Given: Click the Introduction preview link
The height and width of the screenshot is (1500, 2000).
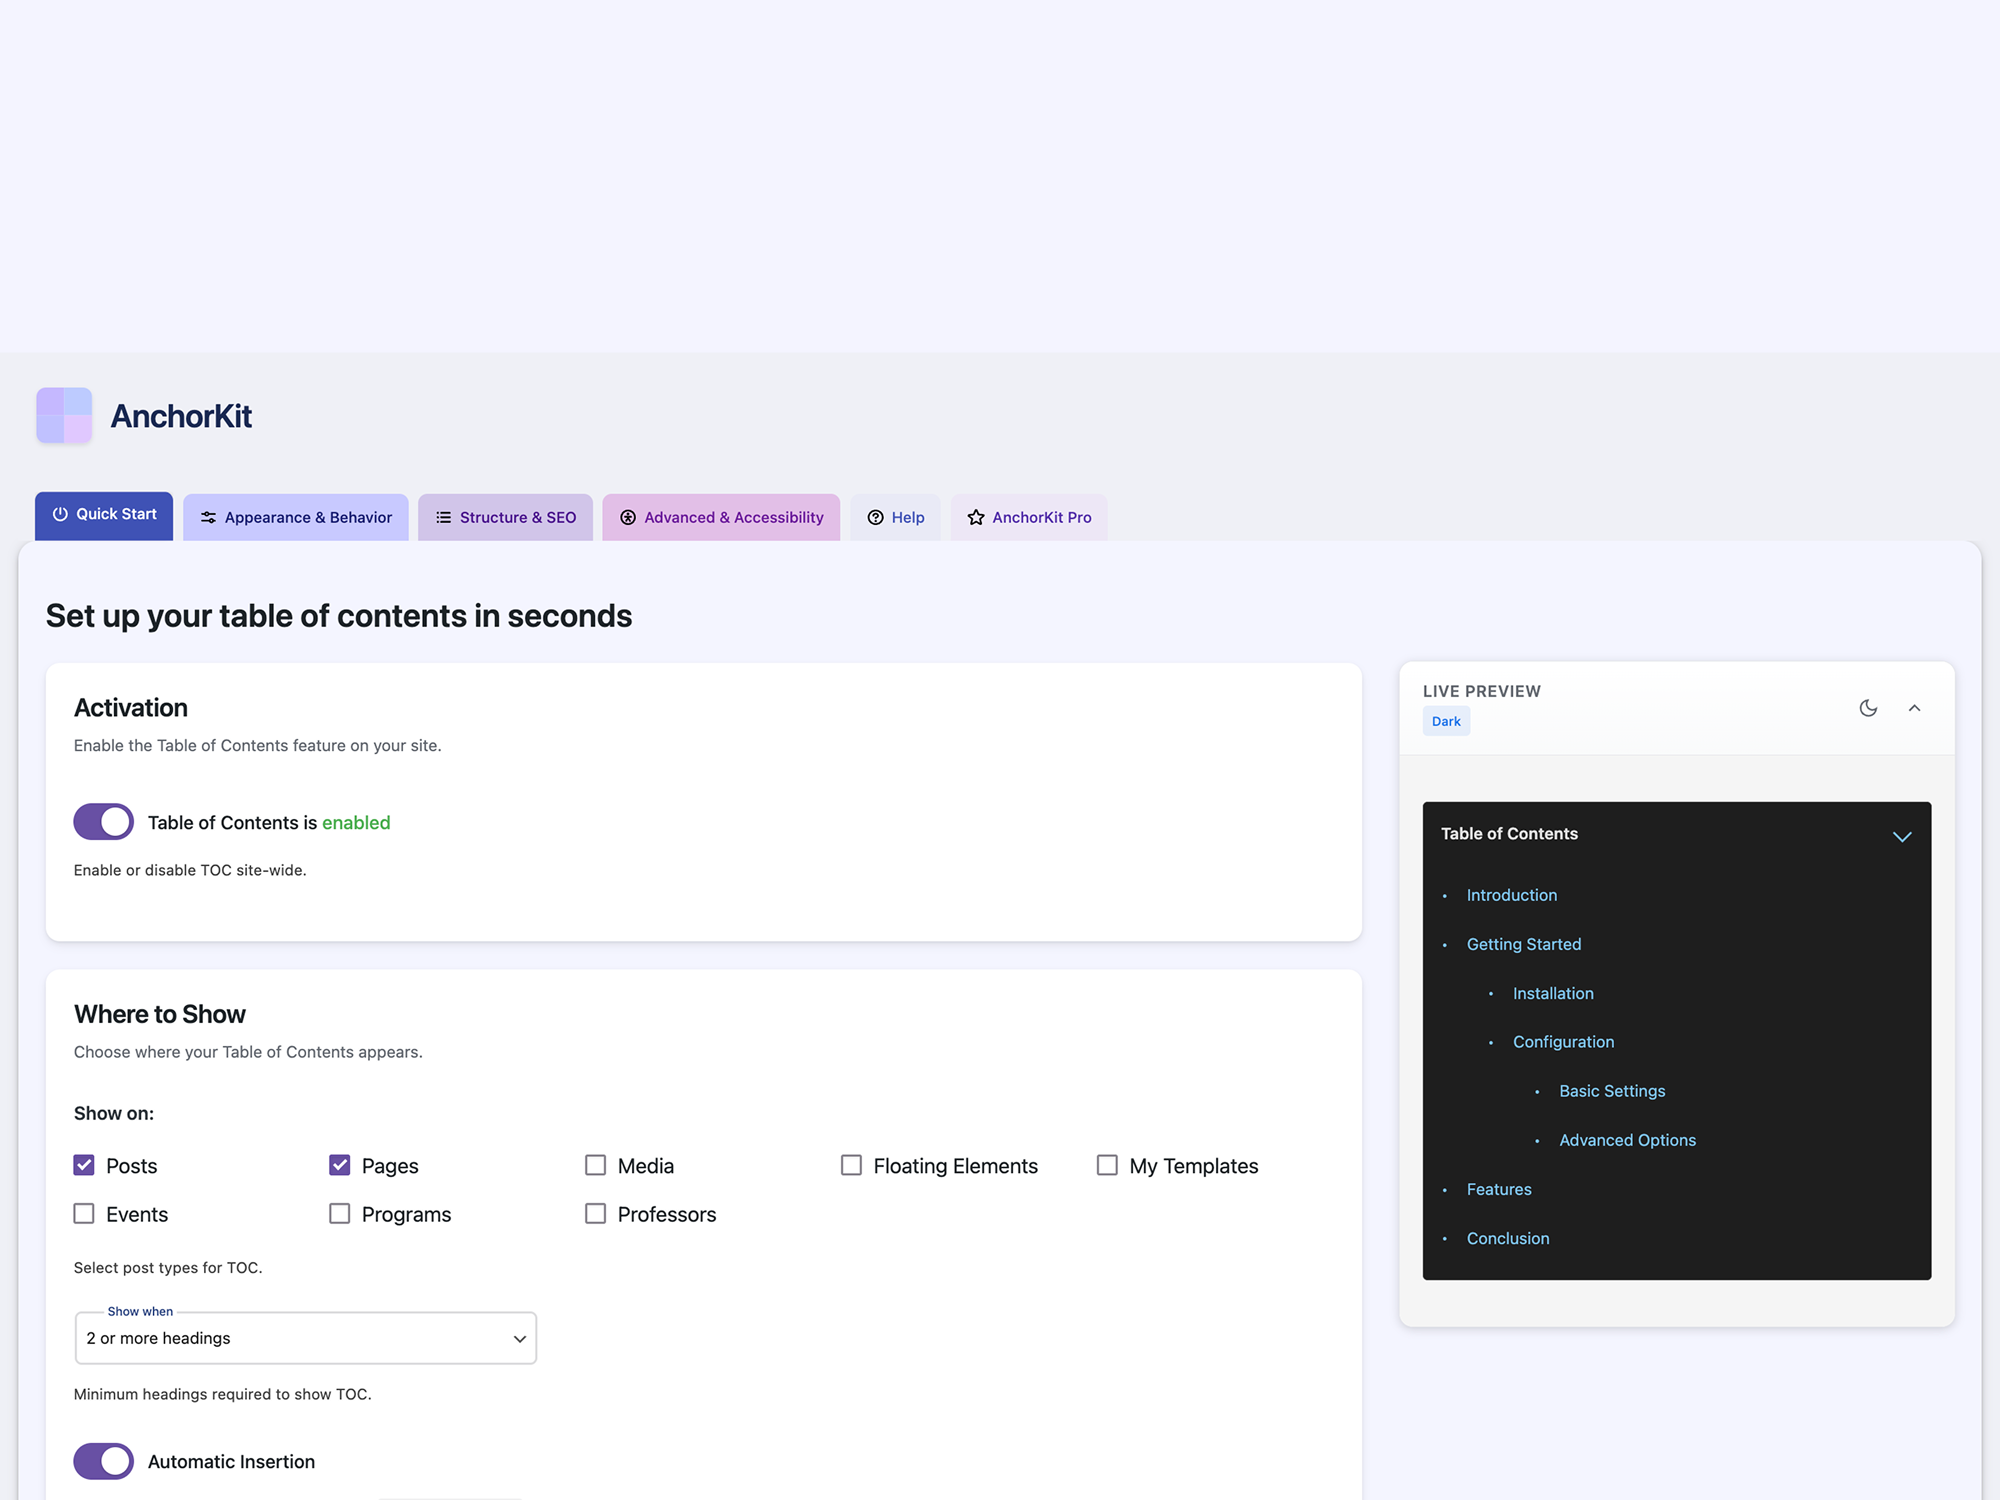Looking at the screenshot, I should [x=1511, y=895].
